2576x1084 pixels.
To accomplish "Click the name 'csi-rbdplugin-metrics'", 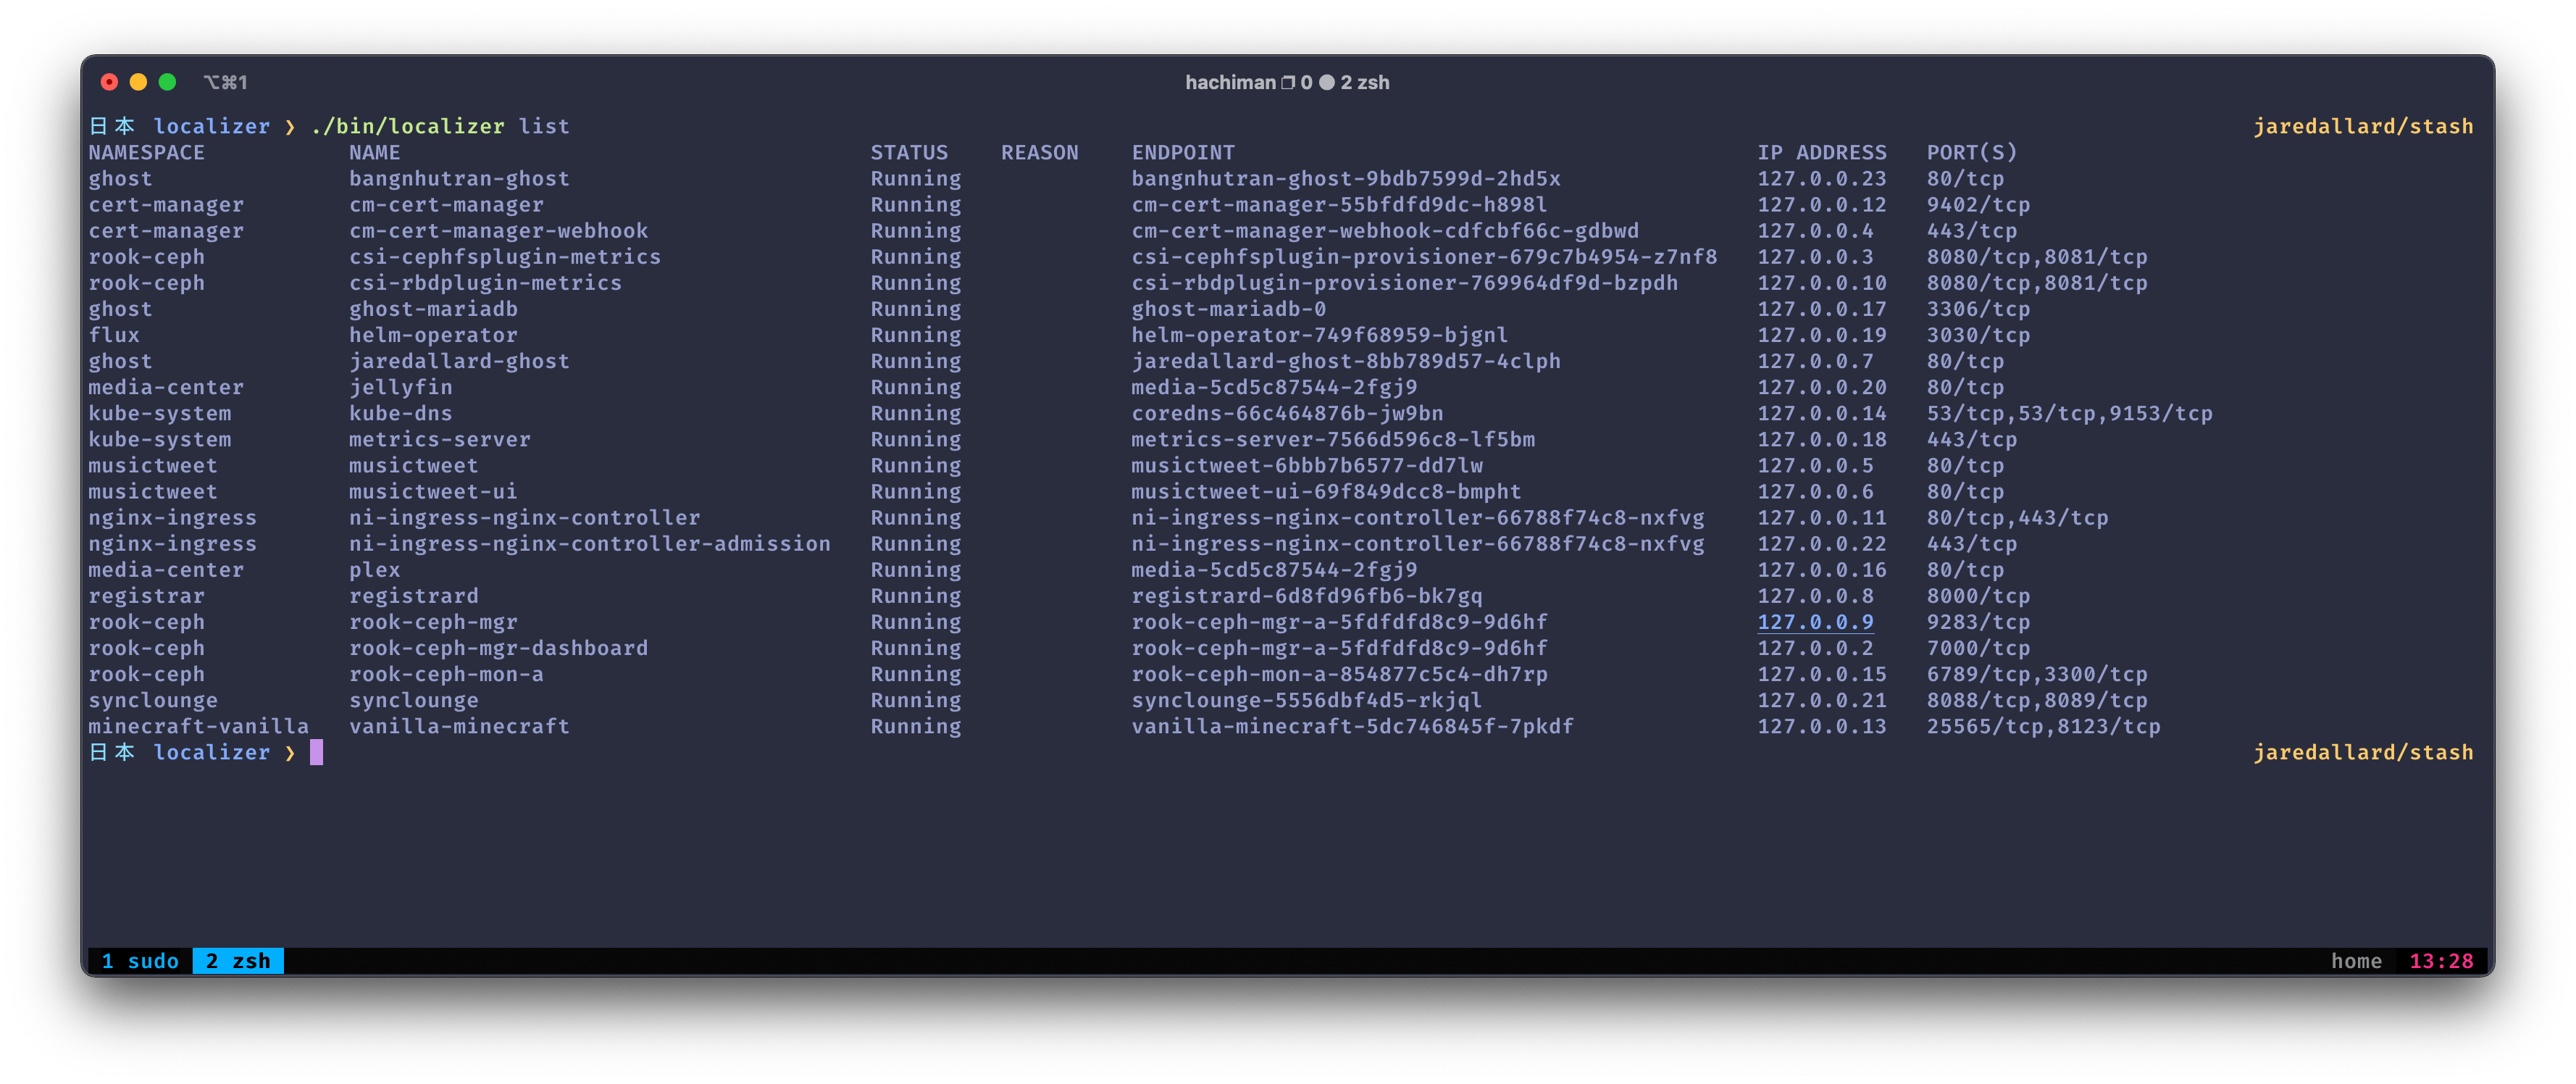I will point(485,282).
